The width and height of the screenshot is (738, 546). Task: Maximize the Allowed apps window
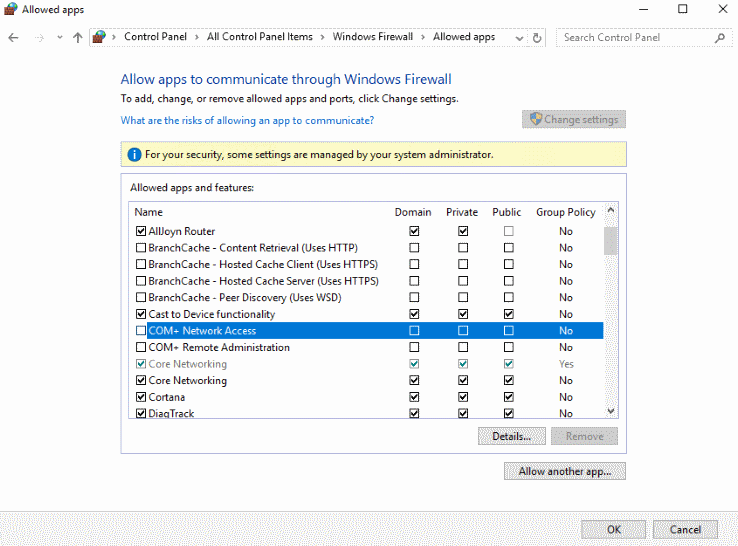[x=682, y=9]
